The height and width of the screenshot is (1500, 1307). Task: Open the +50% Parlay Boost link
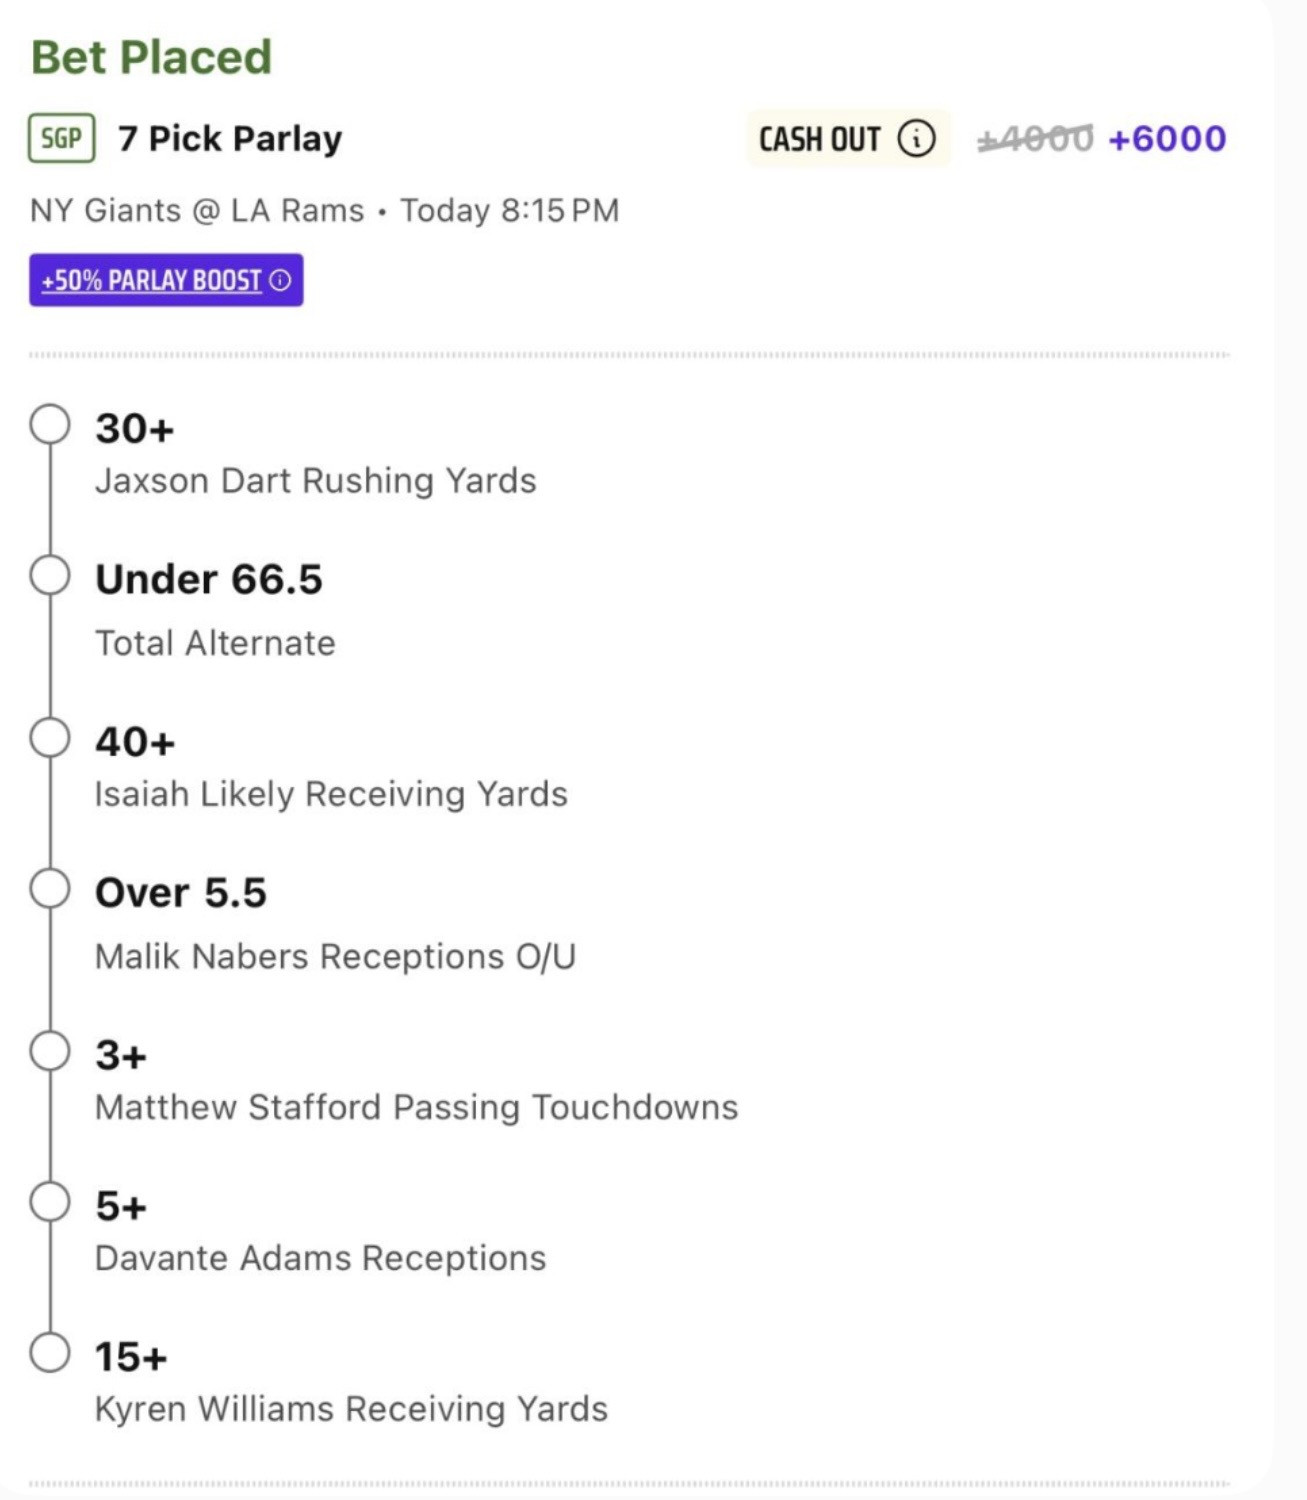pos(166,280)
